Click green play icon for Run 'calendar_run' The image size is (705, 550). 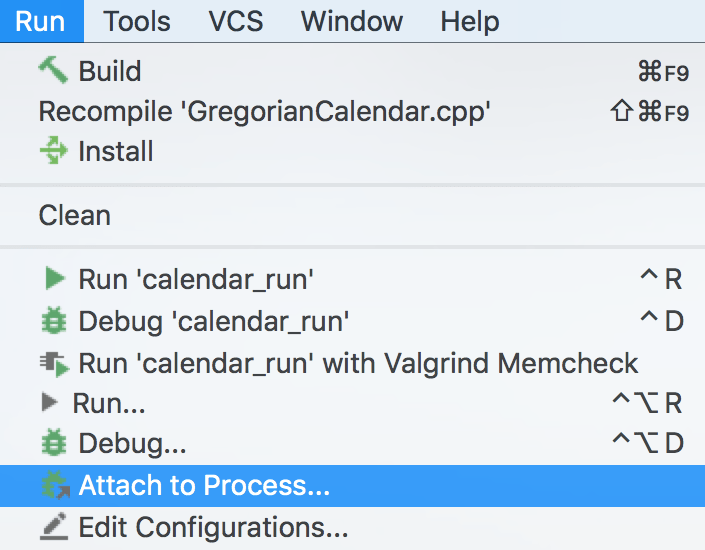click(55, 278)
